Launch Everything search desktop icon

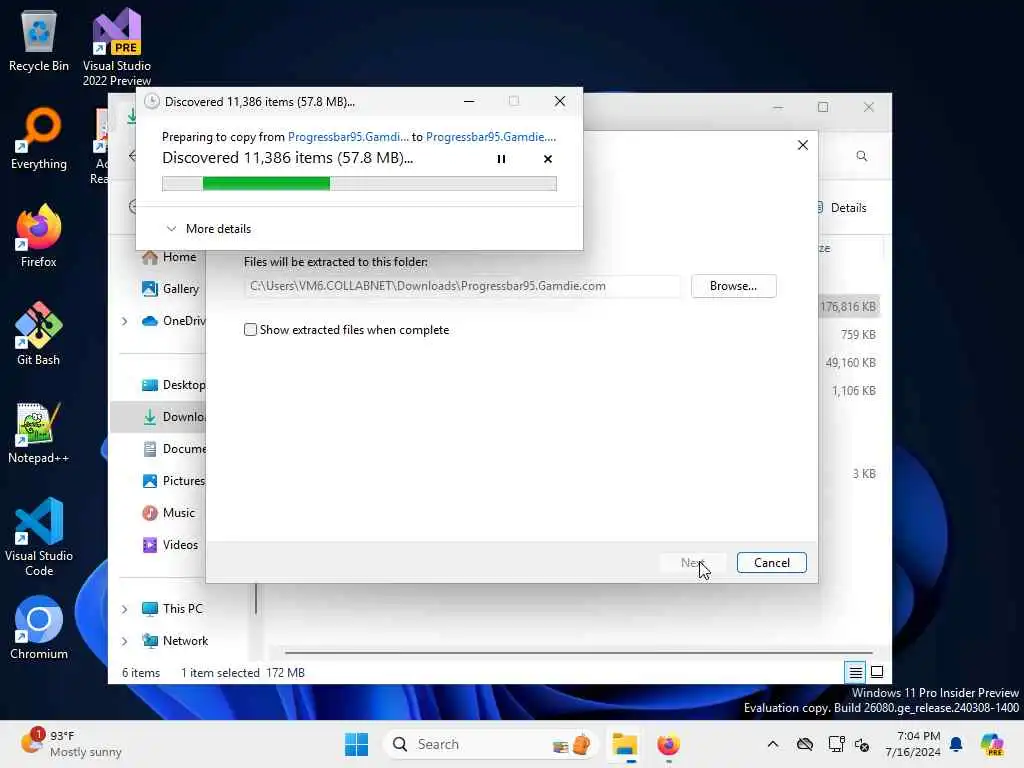coord(39,138)
